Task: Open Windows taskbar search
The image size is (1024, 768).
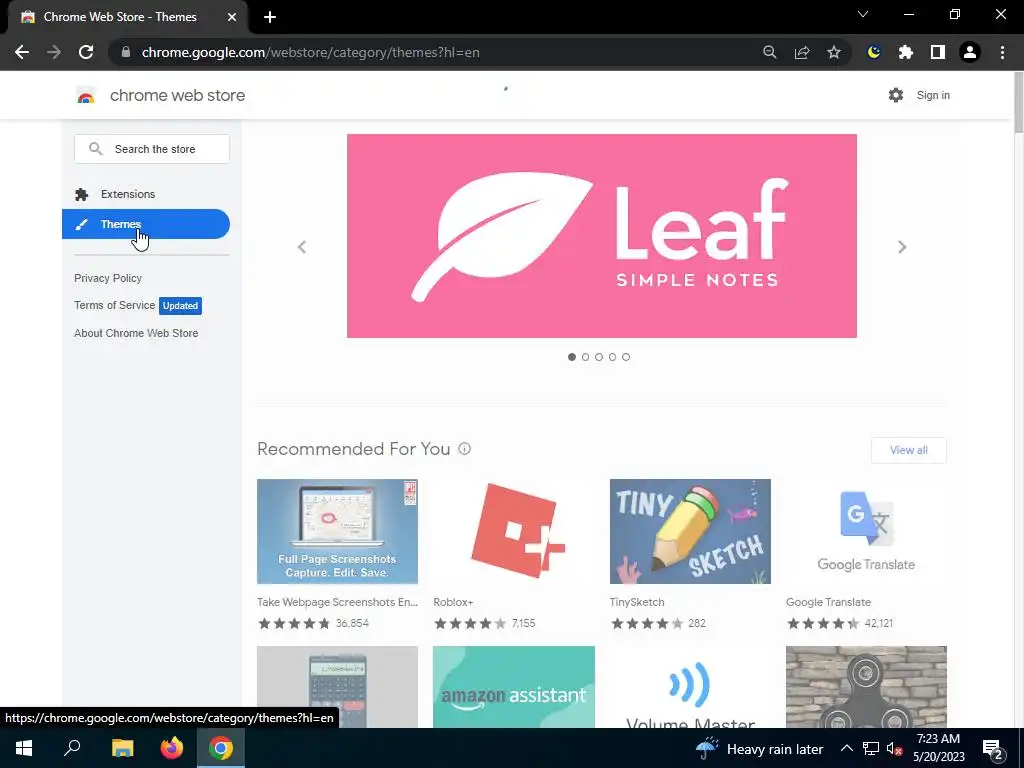Action: pyautogui.click(x=72, y=748)
